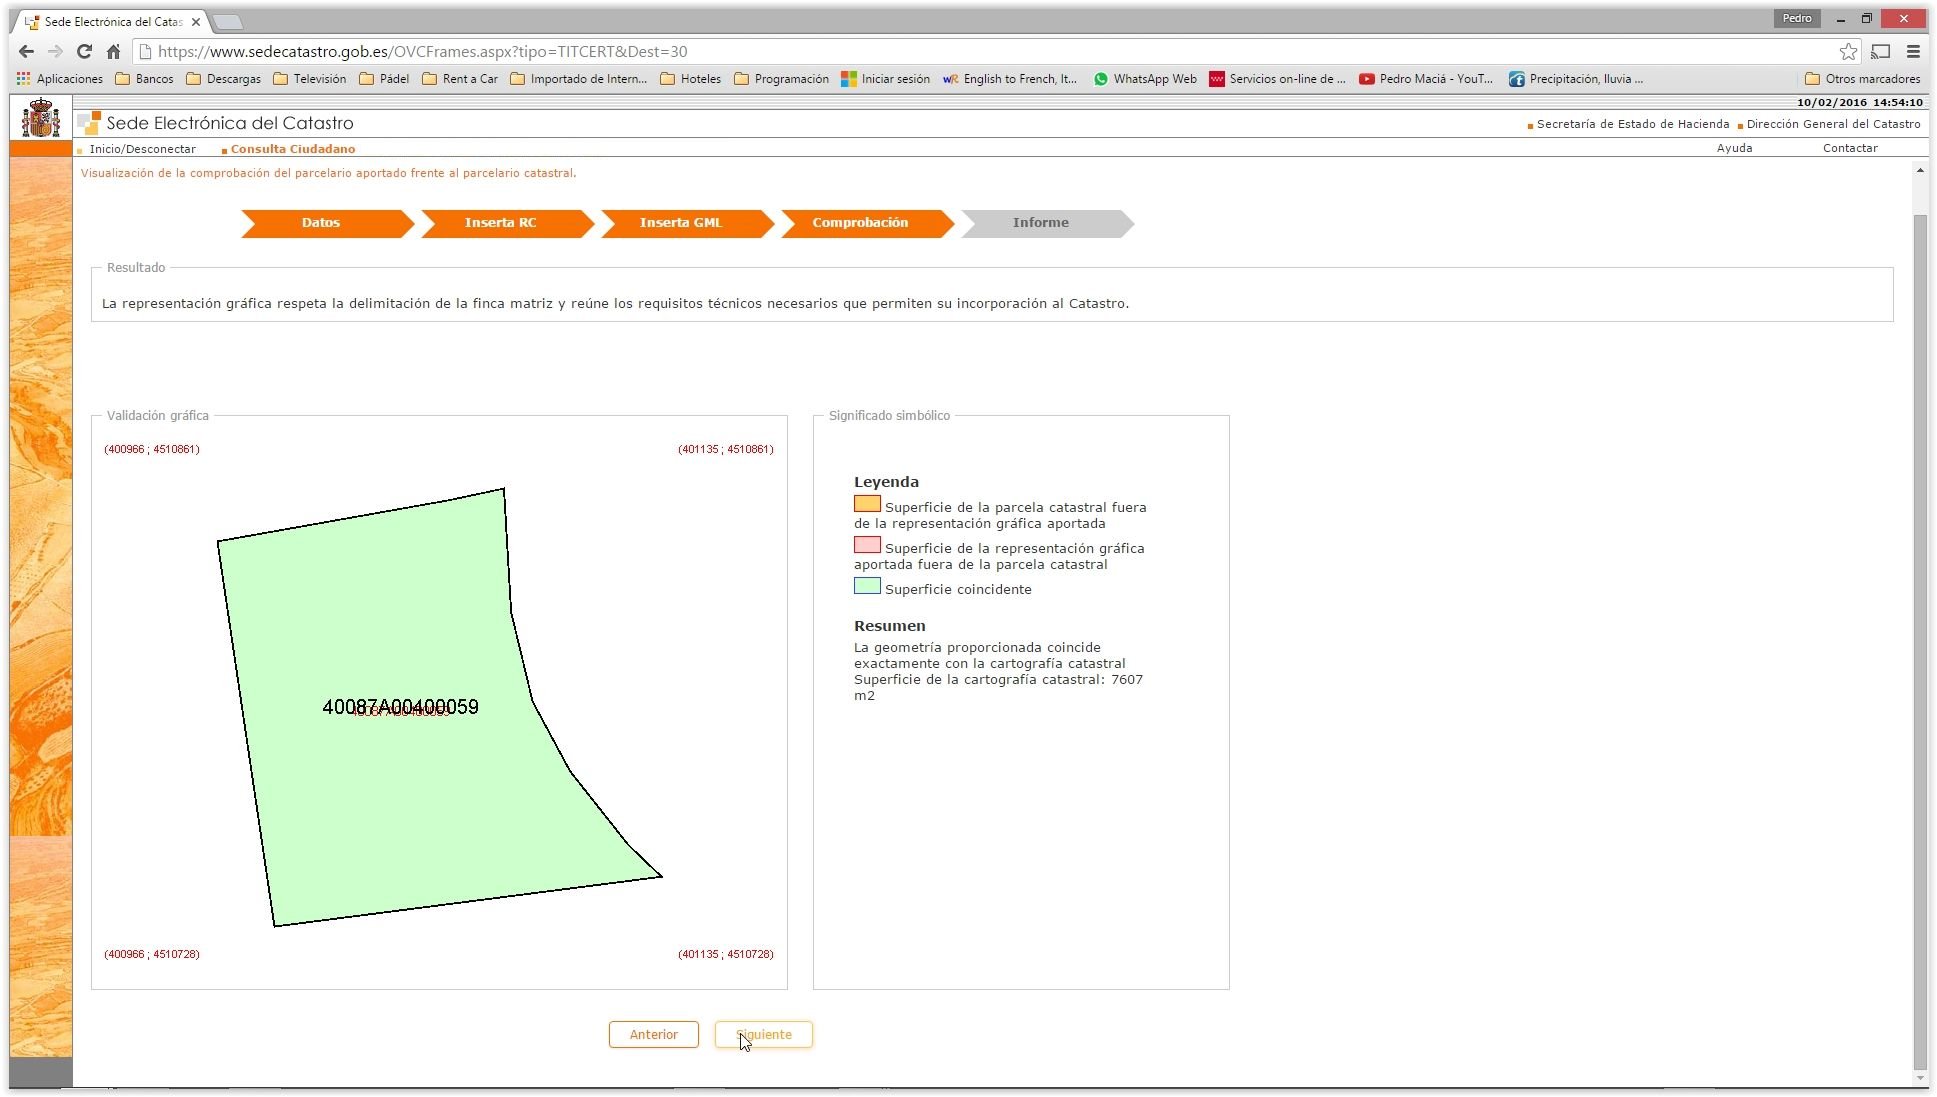Open the Bancos bookmark folder
The image size is (1937, 1097).
pos(145,79)
